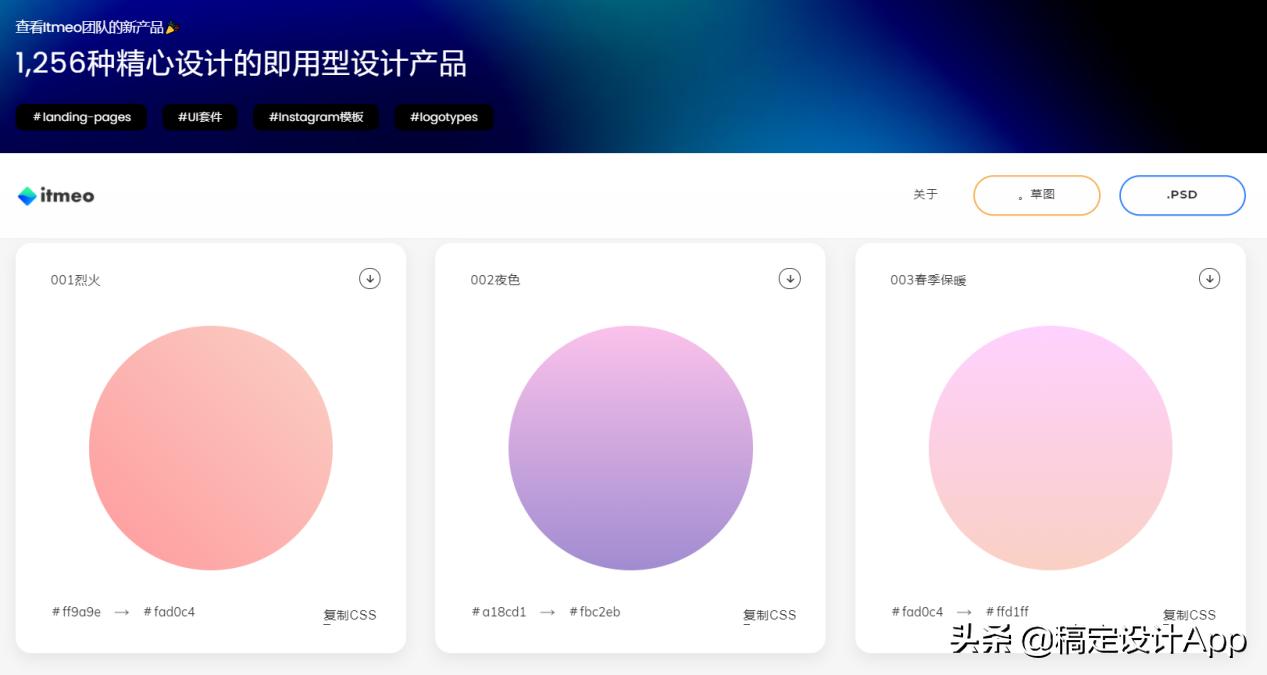
Task: Click the arrow between ff9a9e and fad0c4
Action: pos(122,610)
